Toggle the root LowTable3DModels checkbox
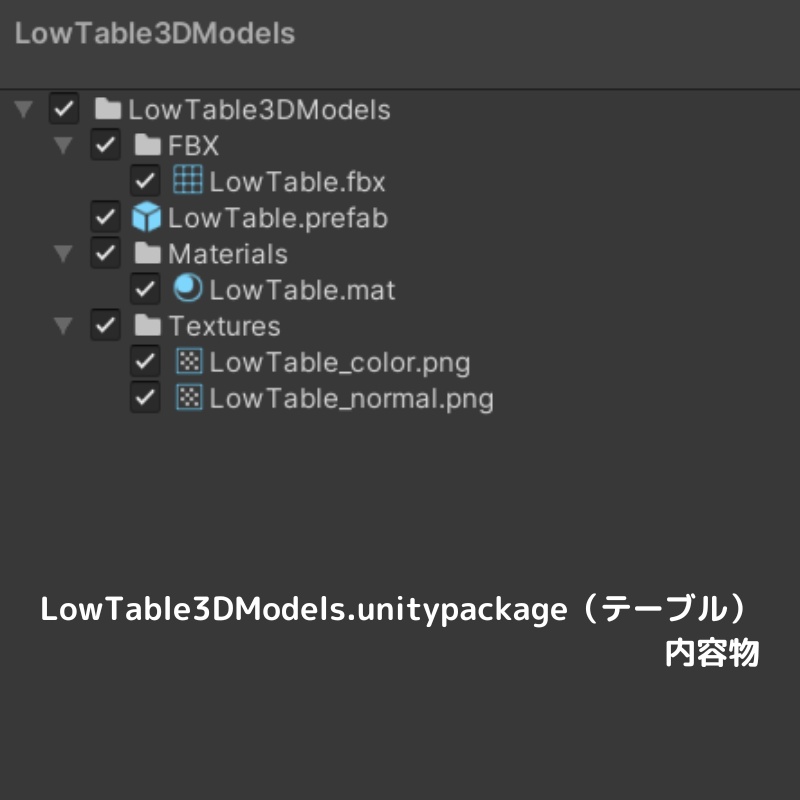This screenshot has height=800, width=800. coord(64,109)
